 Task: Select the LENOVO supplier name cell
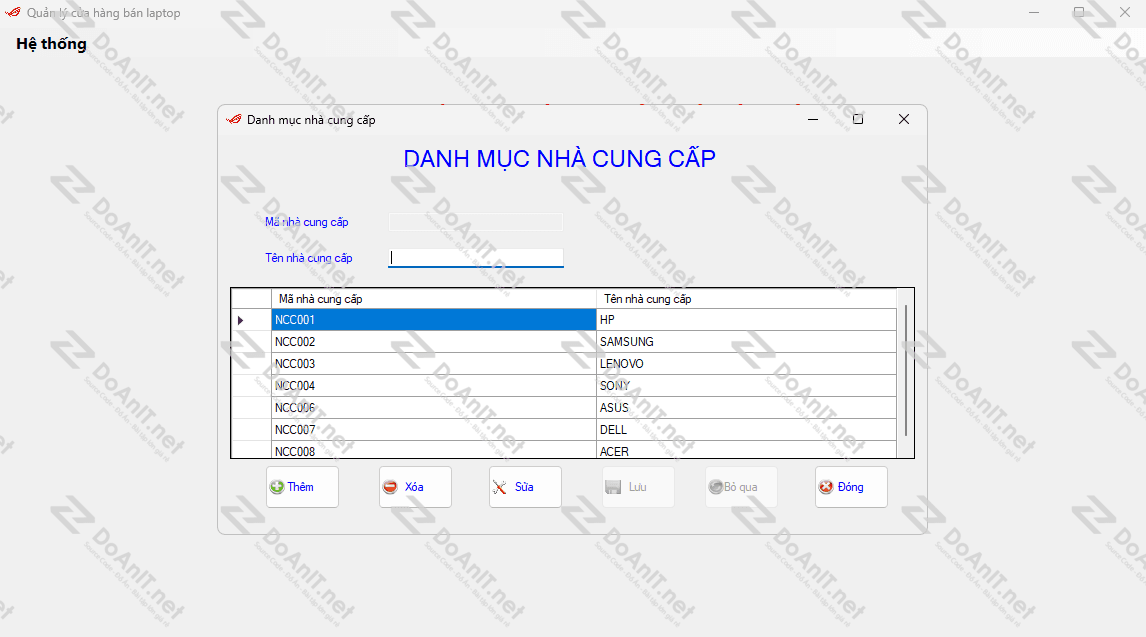[746, 364]
